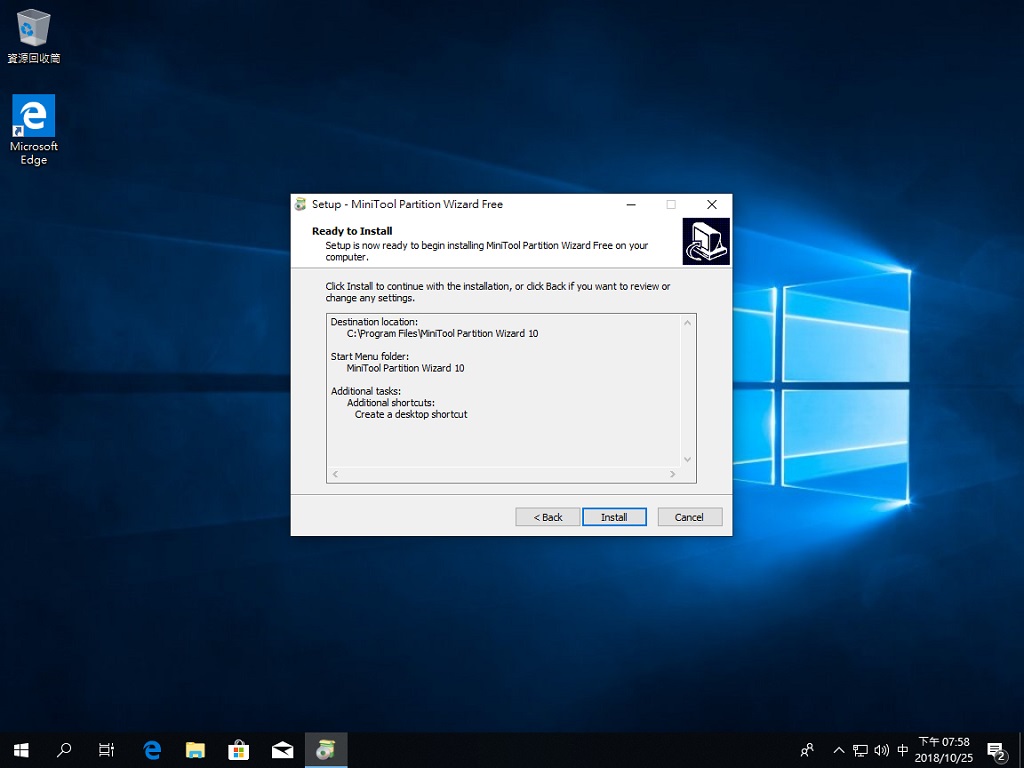Click the 'C:\Program Files\MiniTool Partition Wizard 10' path
The height and width of the screenshot is (768, 1024).
point(442,334)
